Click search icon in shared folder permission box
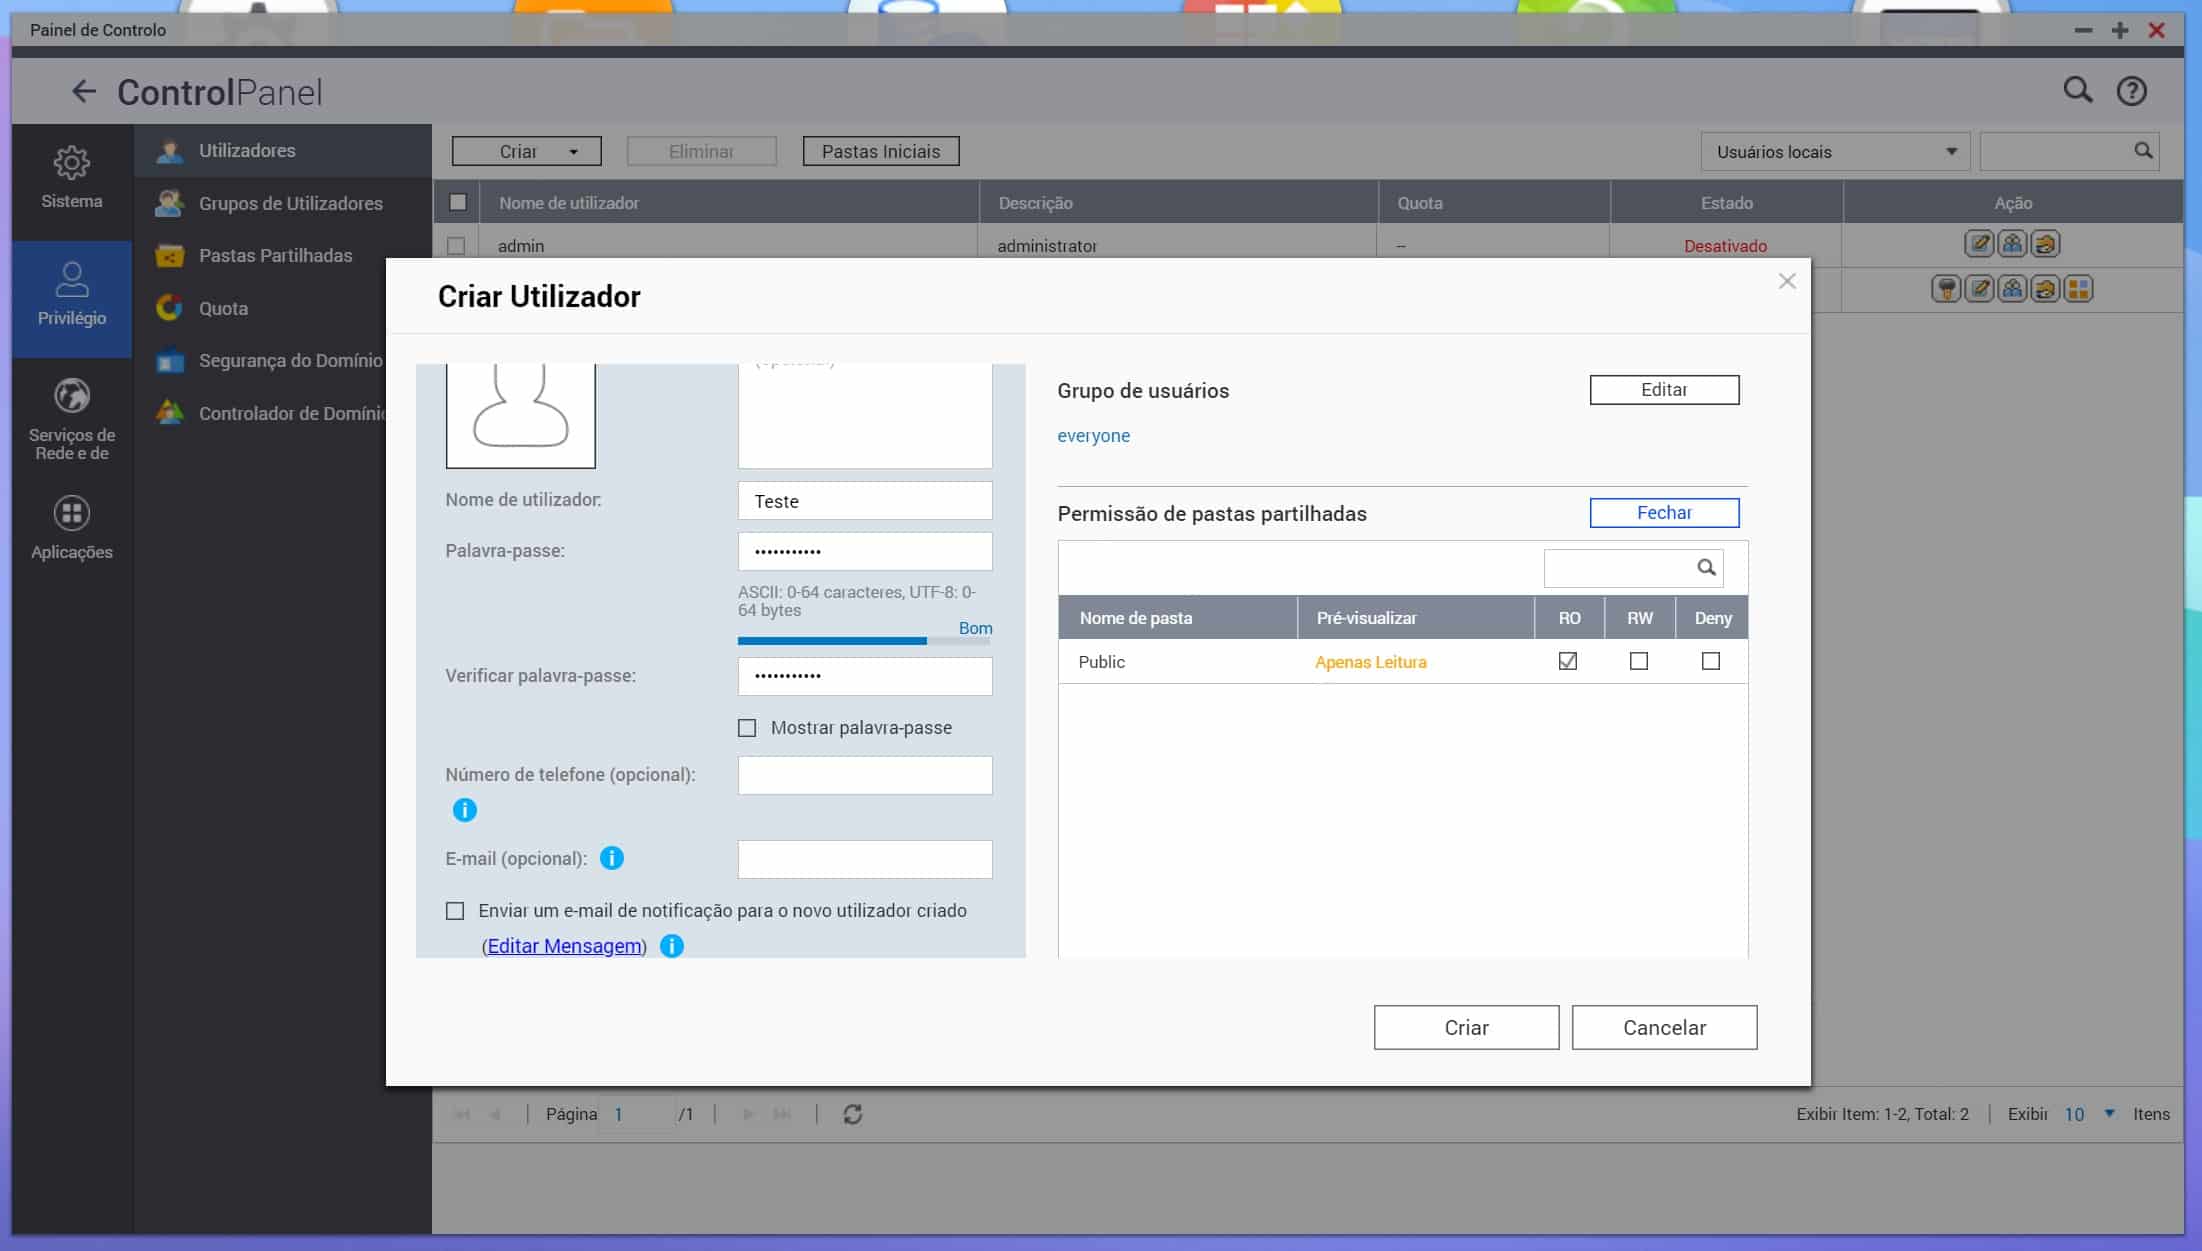2202x1251 pixels. coord(1706,568)
